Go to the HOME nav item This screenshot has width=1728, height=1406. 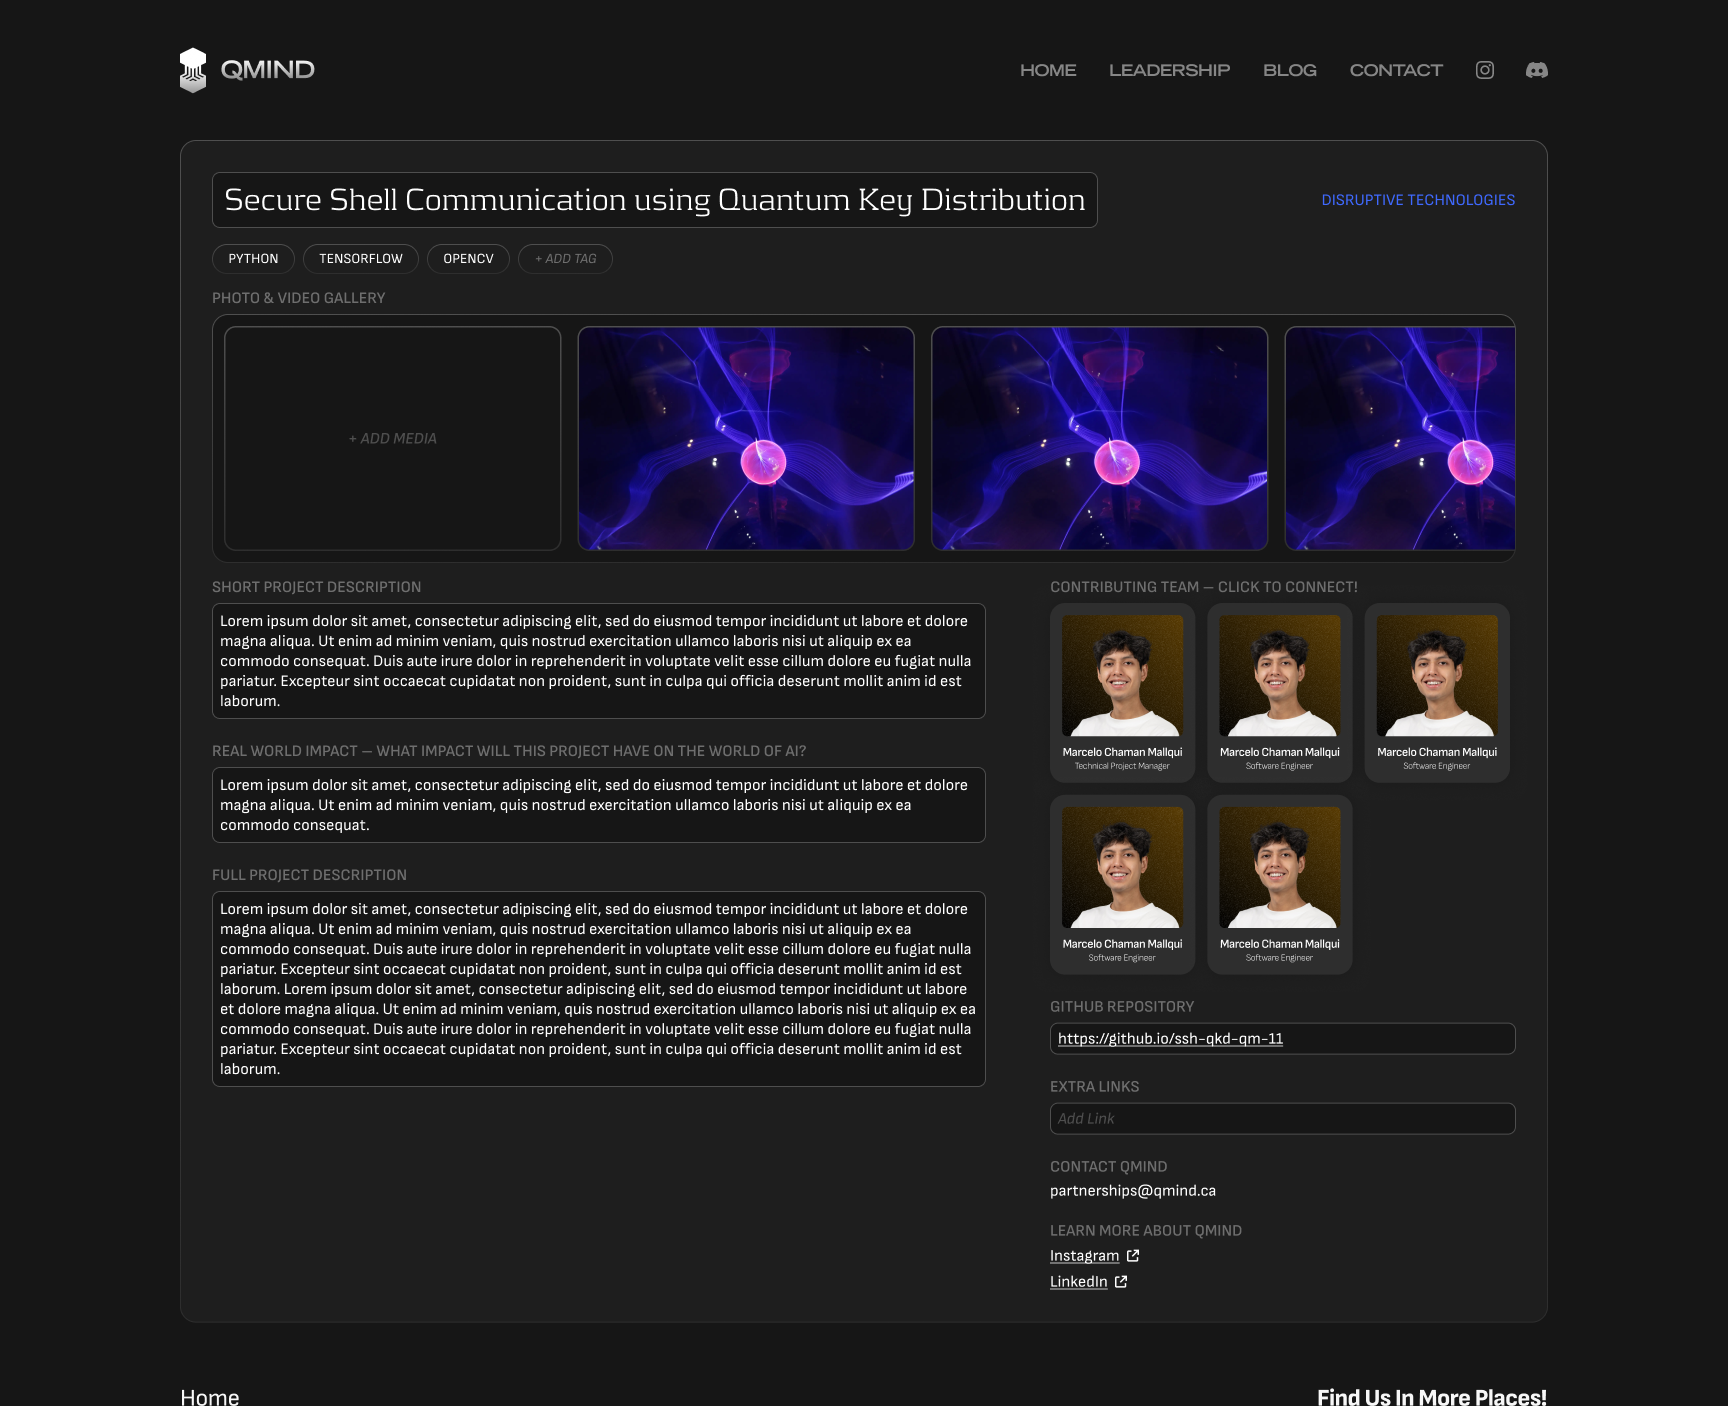pyautogui.click(x=1048, y=70)
